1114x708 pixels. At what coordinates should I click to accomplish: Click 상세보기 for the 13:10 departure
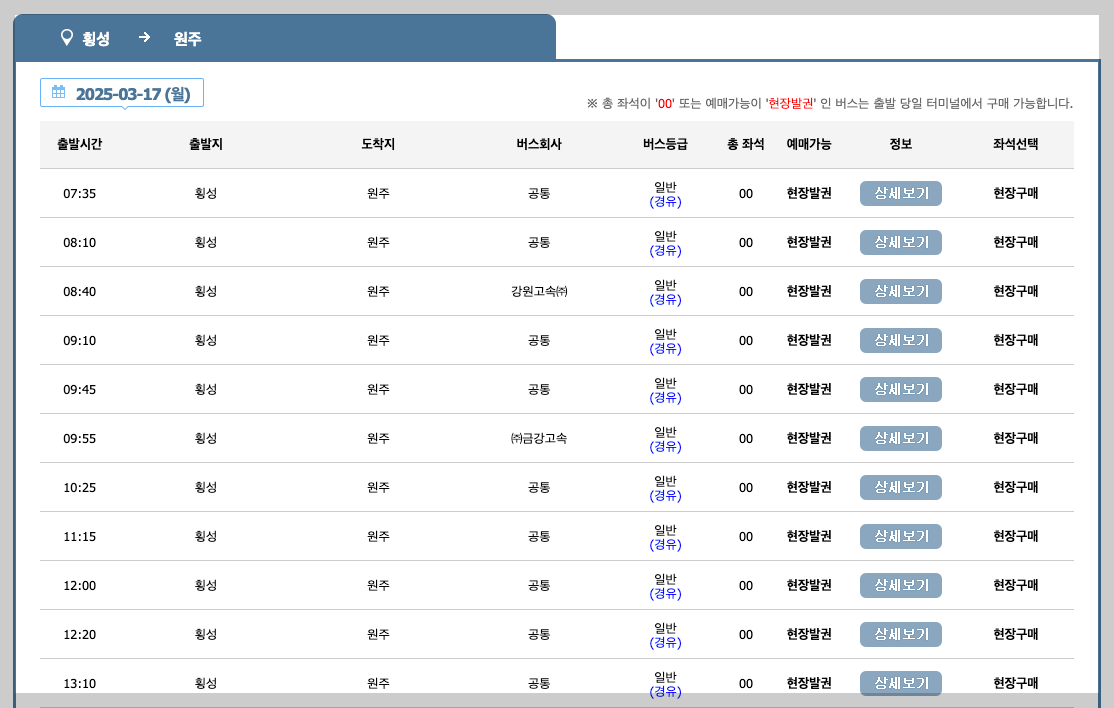(900, 683)
